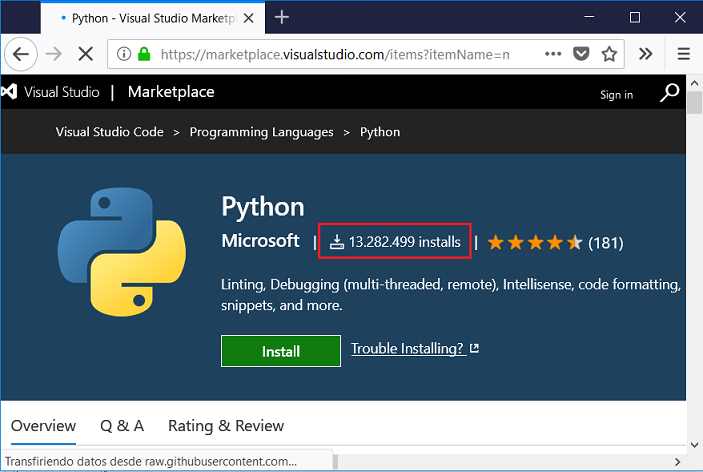Stop loading the page
Screen dimensions: 703x472
click(86, 54)
